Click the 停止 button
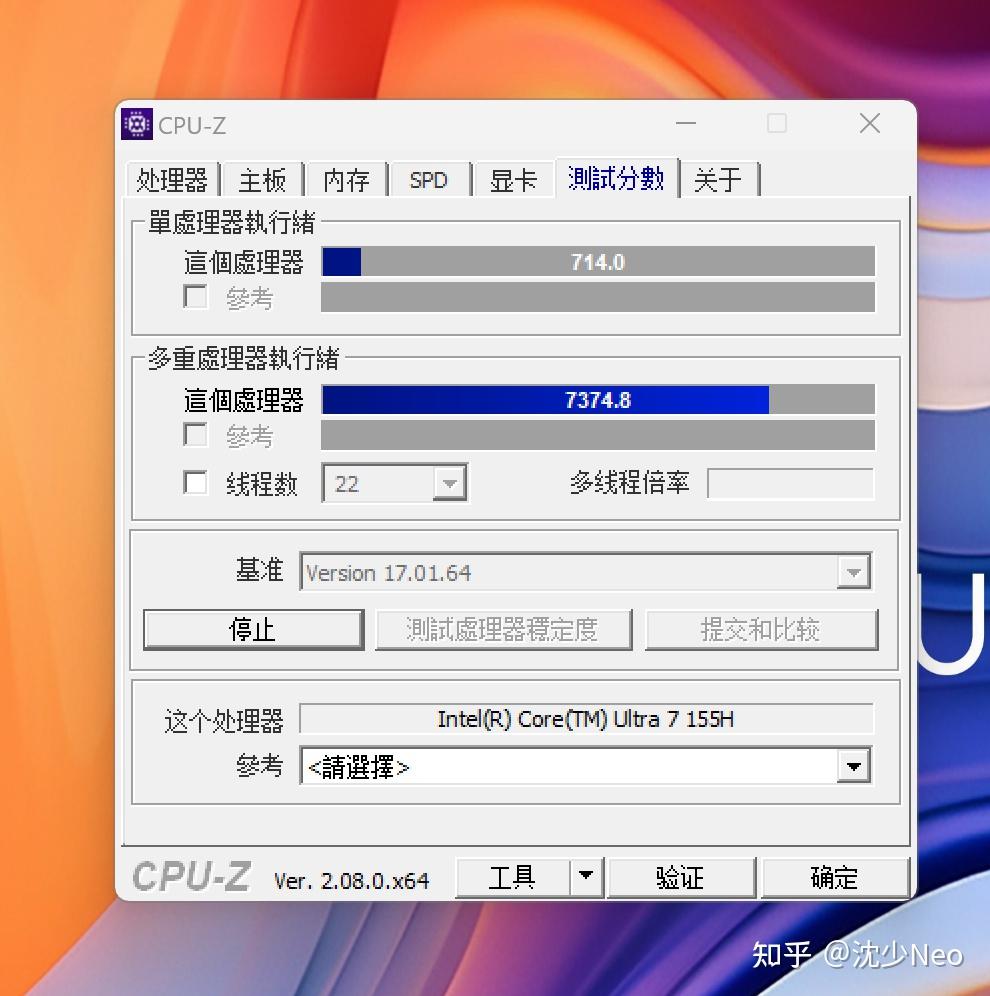Viewport: 990px width, 996px height. coord(253,629)
